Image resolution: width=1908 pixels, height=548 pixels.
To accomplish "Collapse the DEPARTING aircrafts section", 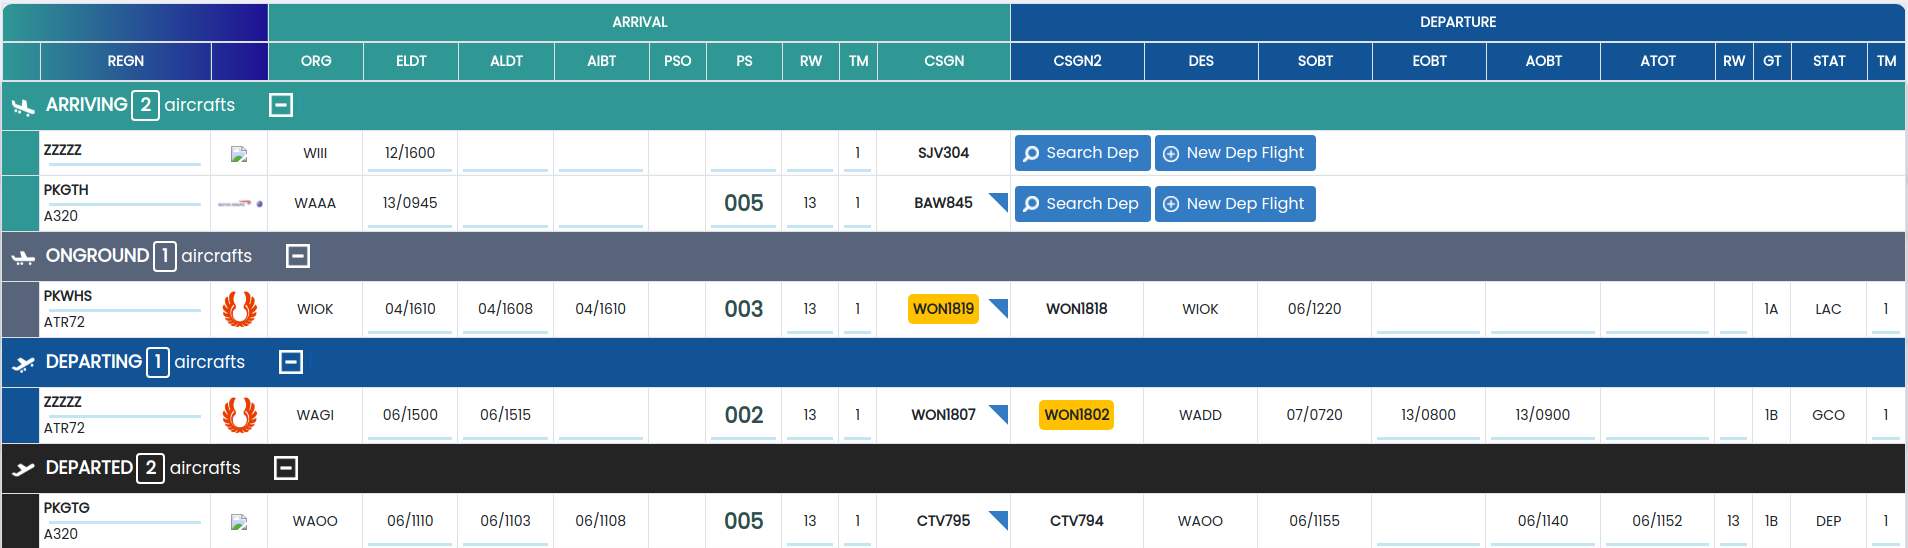I will pyautogui.click(x=290, y=362).
